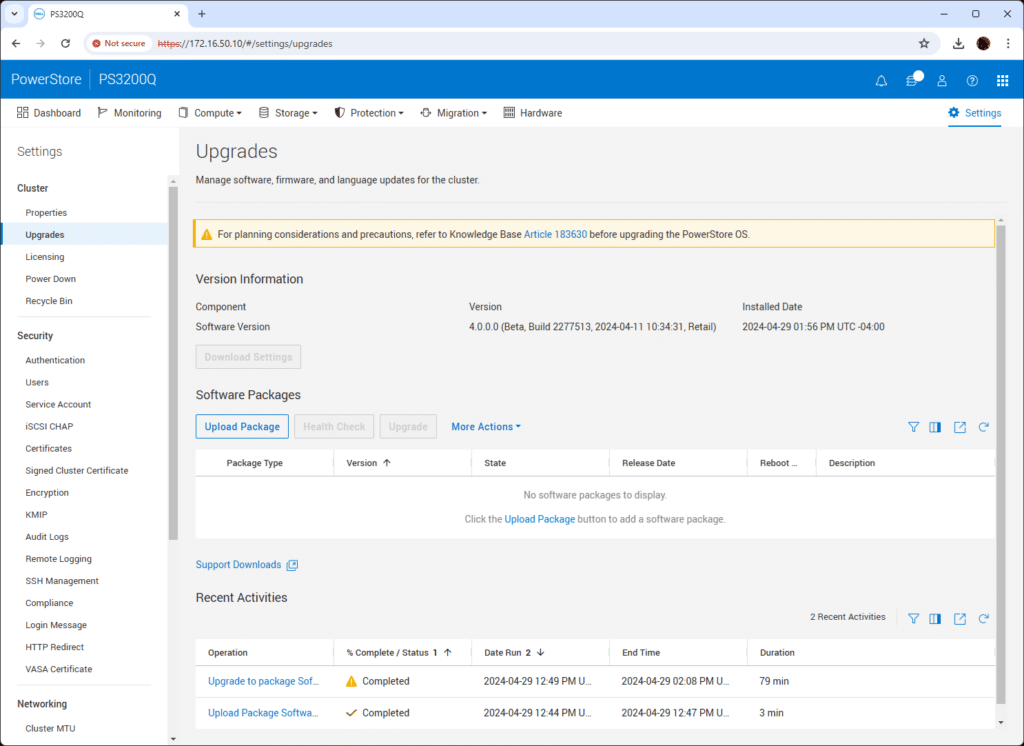
Task: Filter the Recent Activities table
Action: tap(913, 619)
